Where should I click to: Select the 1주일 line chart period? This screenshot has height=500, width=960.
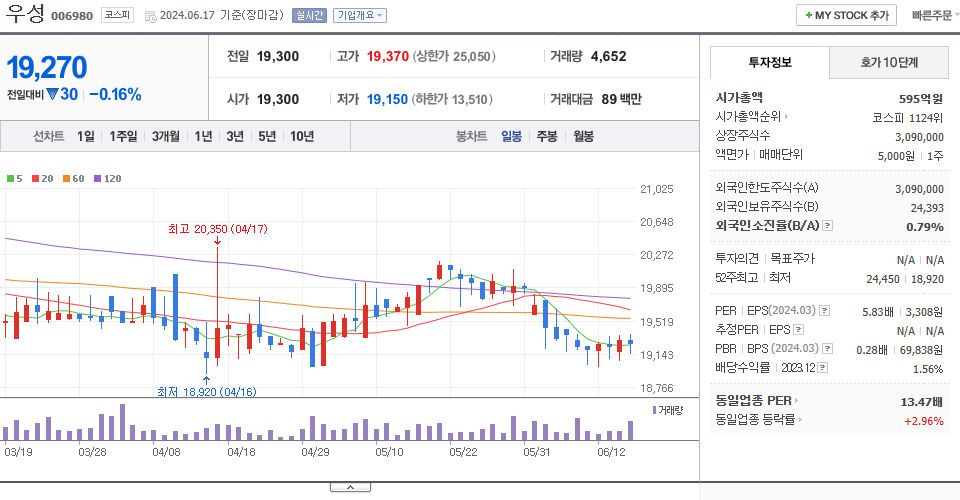(x=123, y=136)
